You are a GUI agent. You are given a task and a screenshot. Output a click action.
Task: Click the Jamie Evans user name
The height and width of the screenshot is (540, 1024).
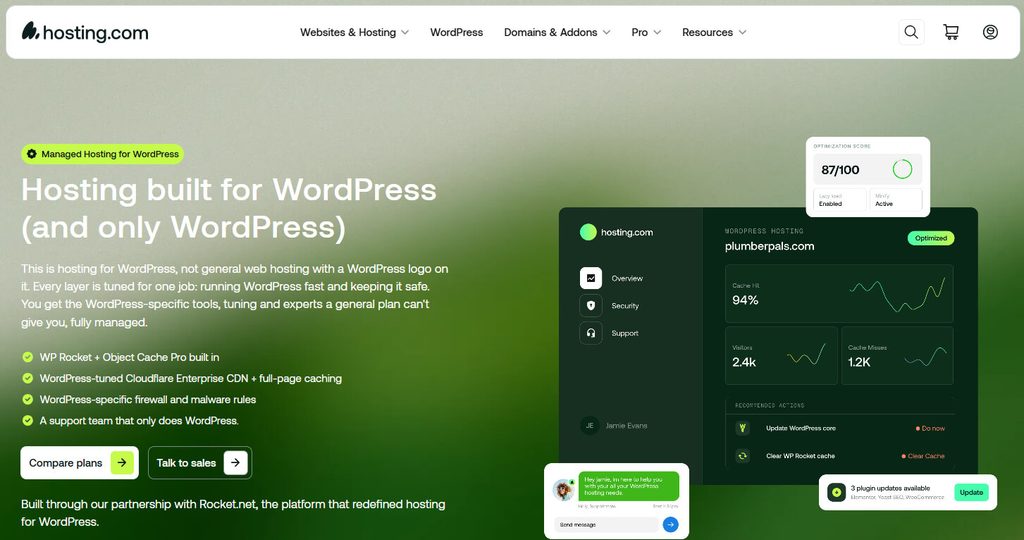tap(626, 426)
